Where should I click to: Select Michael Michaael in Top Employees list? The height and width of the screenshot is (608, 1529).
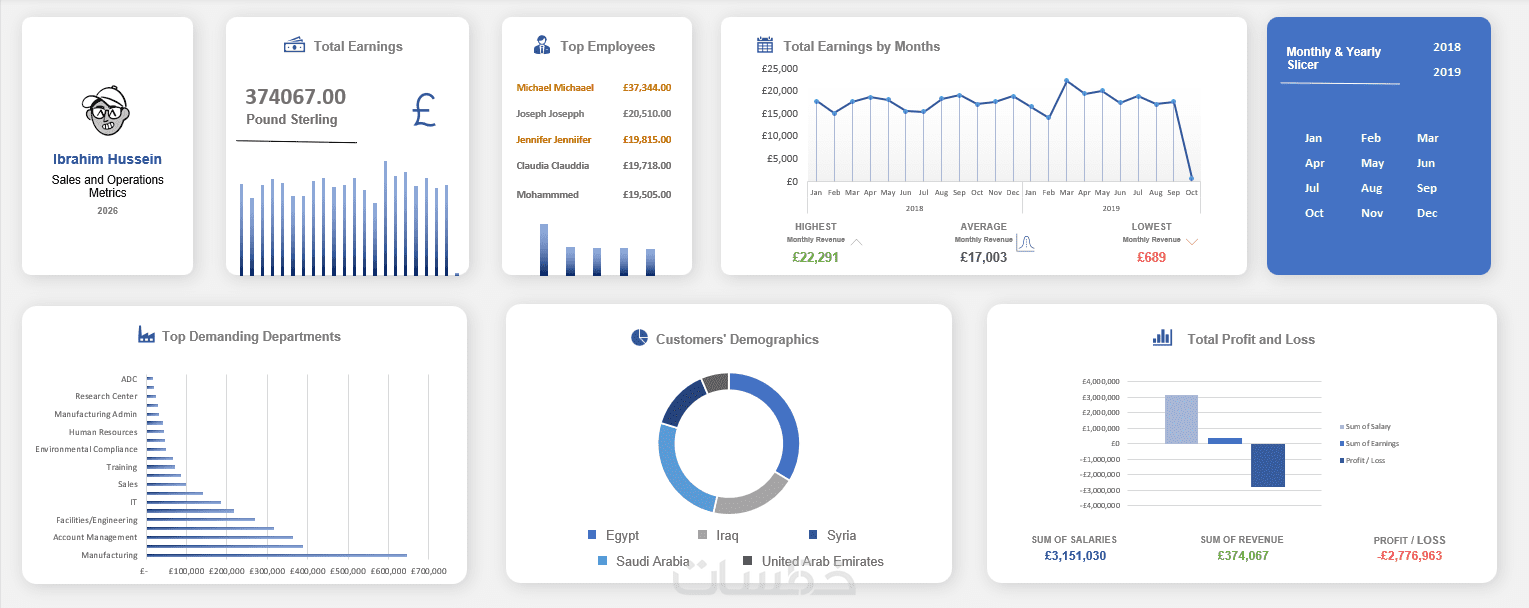tap(555, 88)
